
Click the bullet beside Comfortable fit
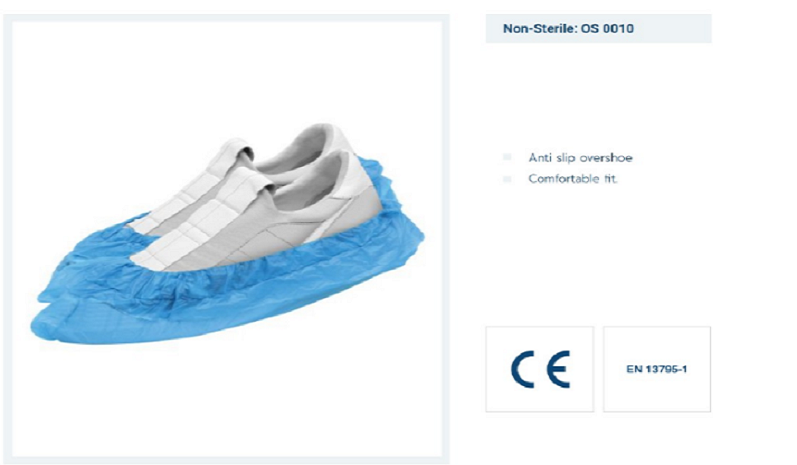tap(507, 178)
